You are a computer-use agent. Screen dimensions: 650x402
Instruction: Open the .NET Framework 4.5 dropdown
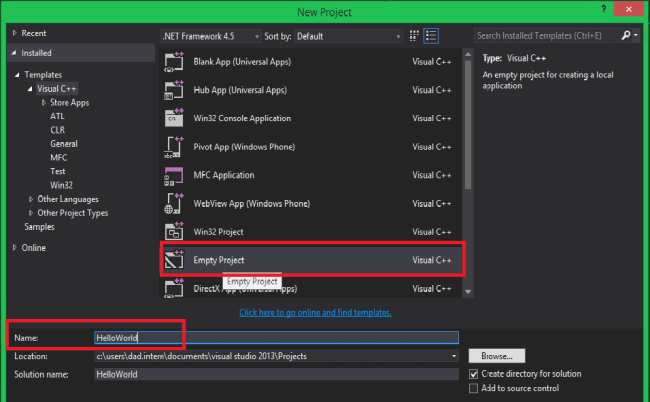pos(211,36)
